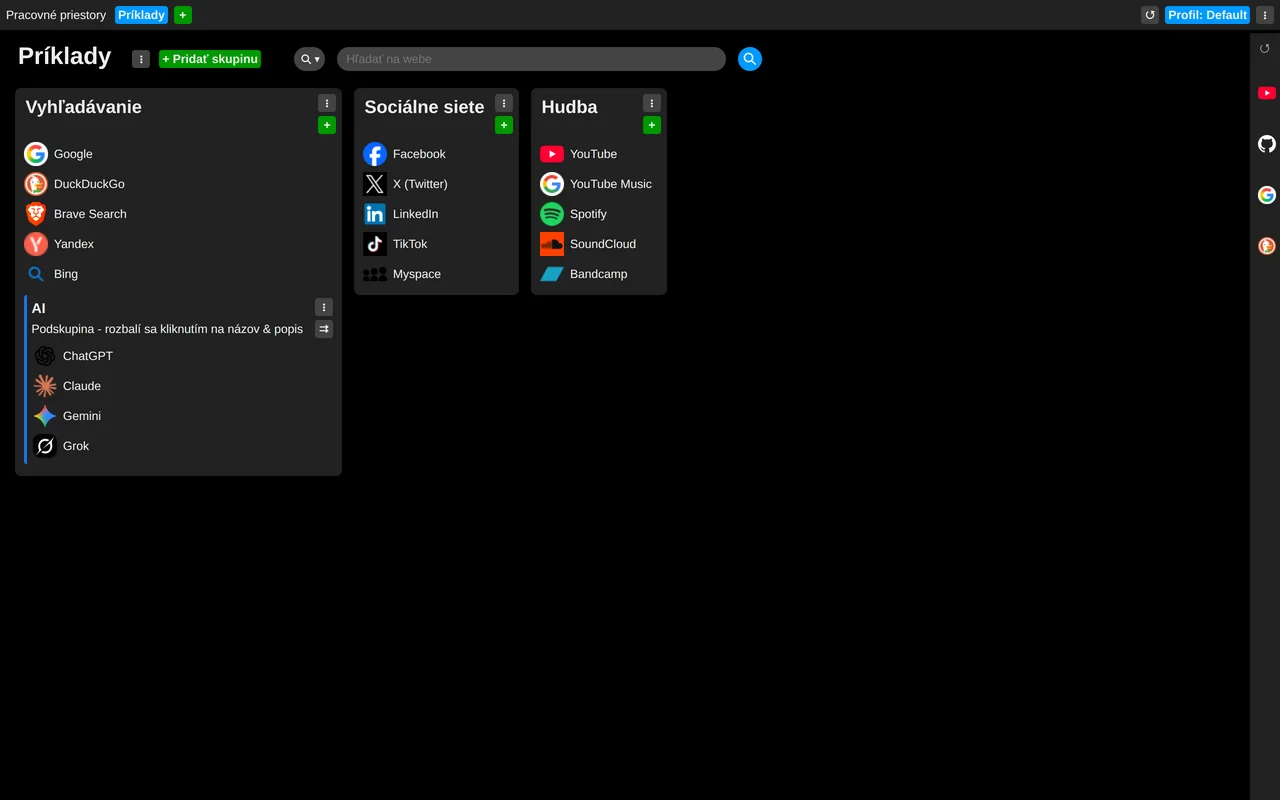
Task: Open DuckDuckGo from the right sidebar
Action: point(1267,246)
